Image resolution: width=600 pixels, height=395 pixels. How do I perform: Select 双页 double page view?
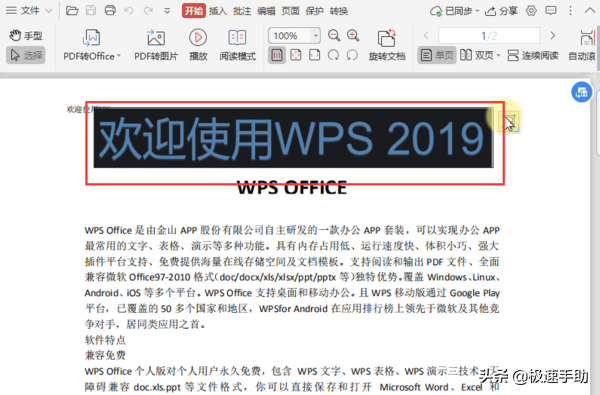pyautogui.click(x=477, y=55)
